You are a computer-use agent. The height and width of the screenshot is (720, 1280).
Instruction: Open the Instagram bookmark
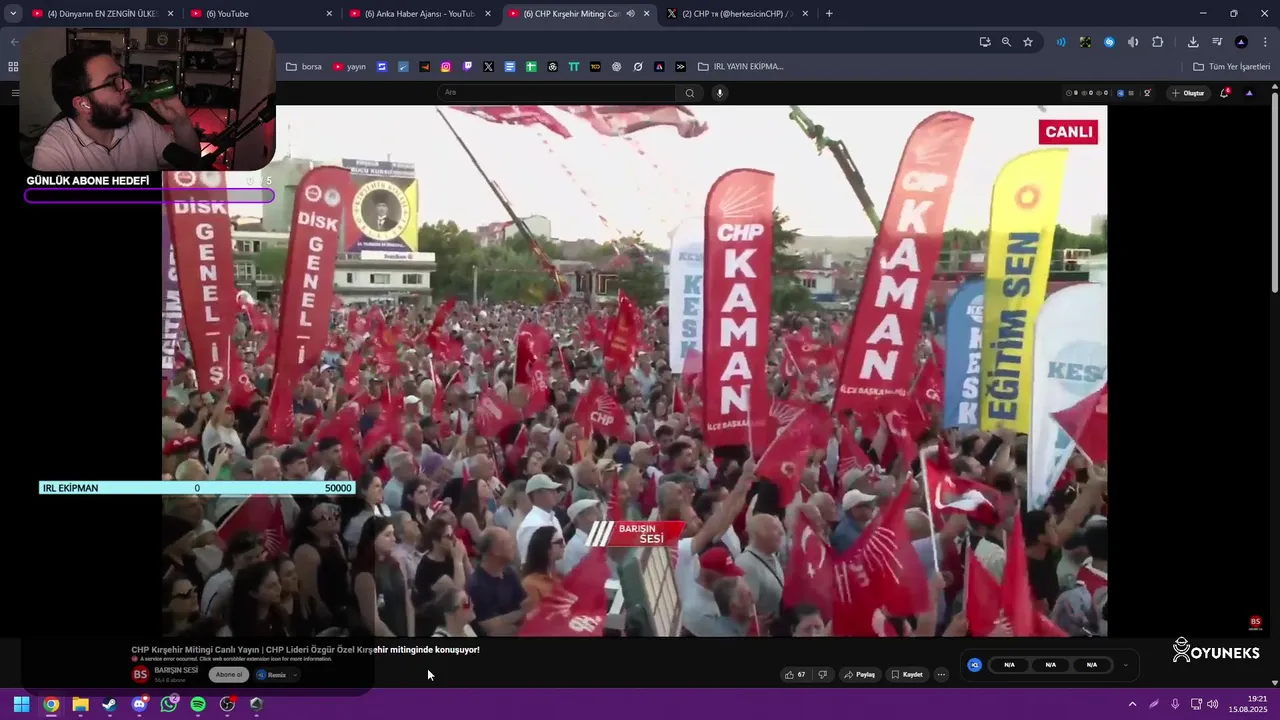click(446, 67)
